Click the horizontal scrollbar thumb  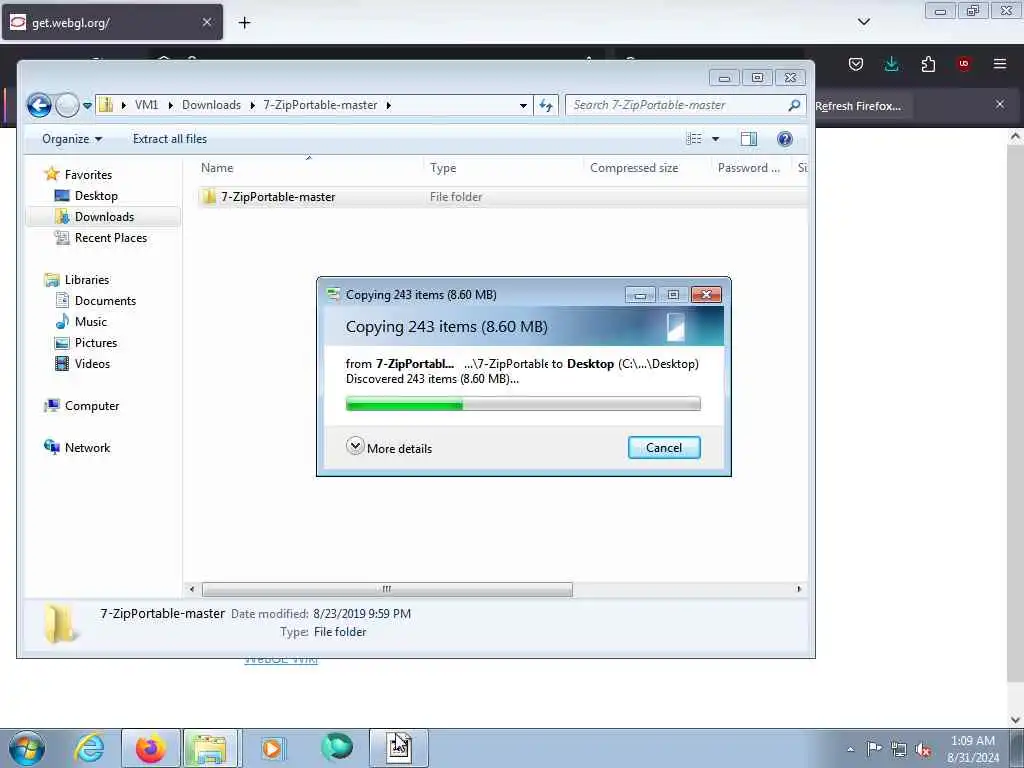[387, 589]
